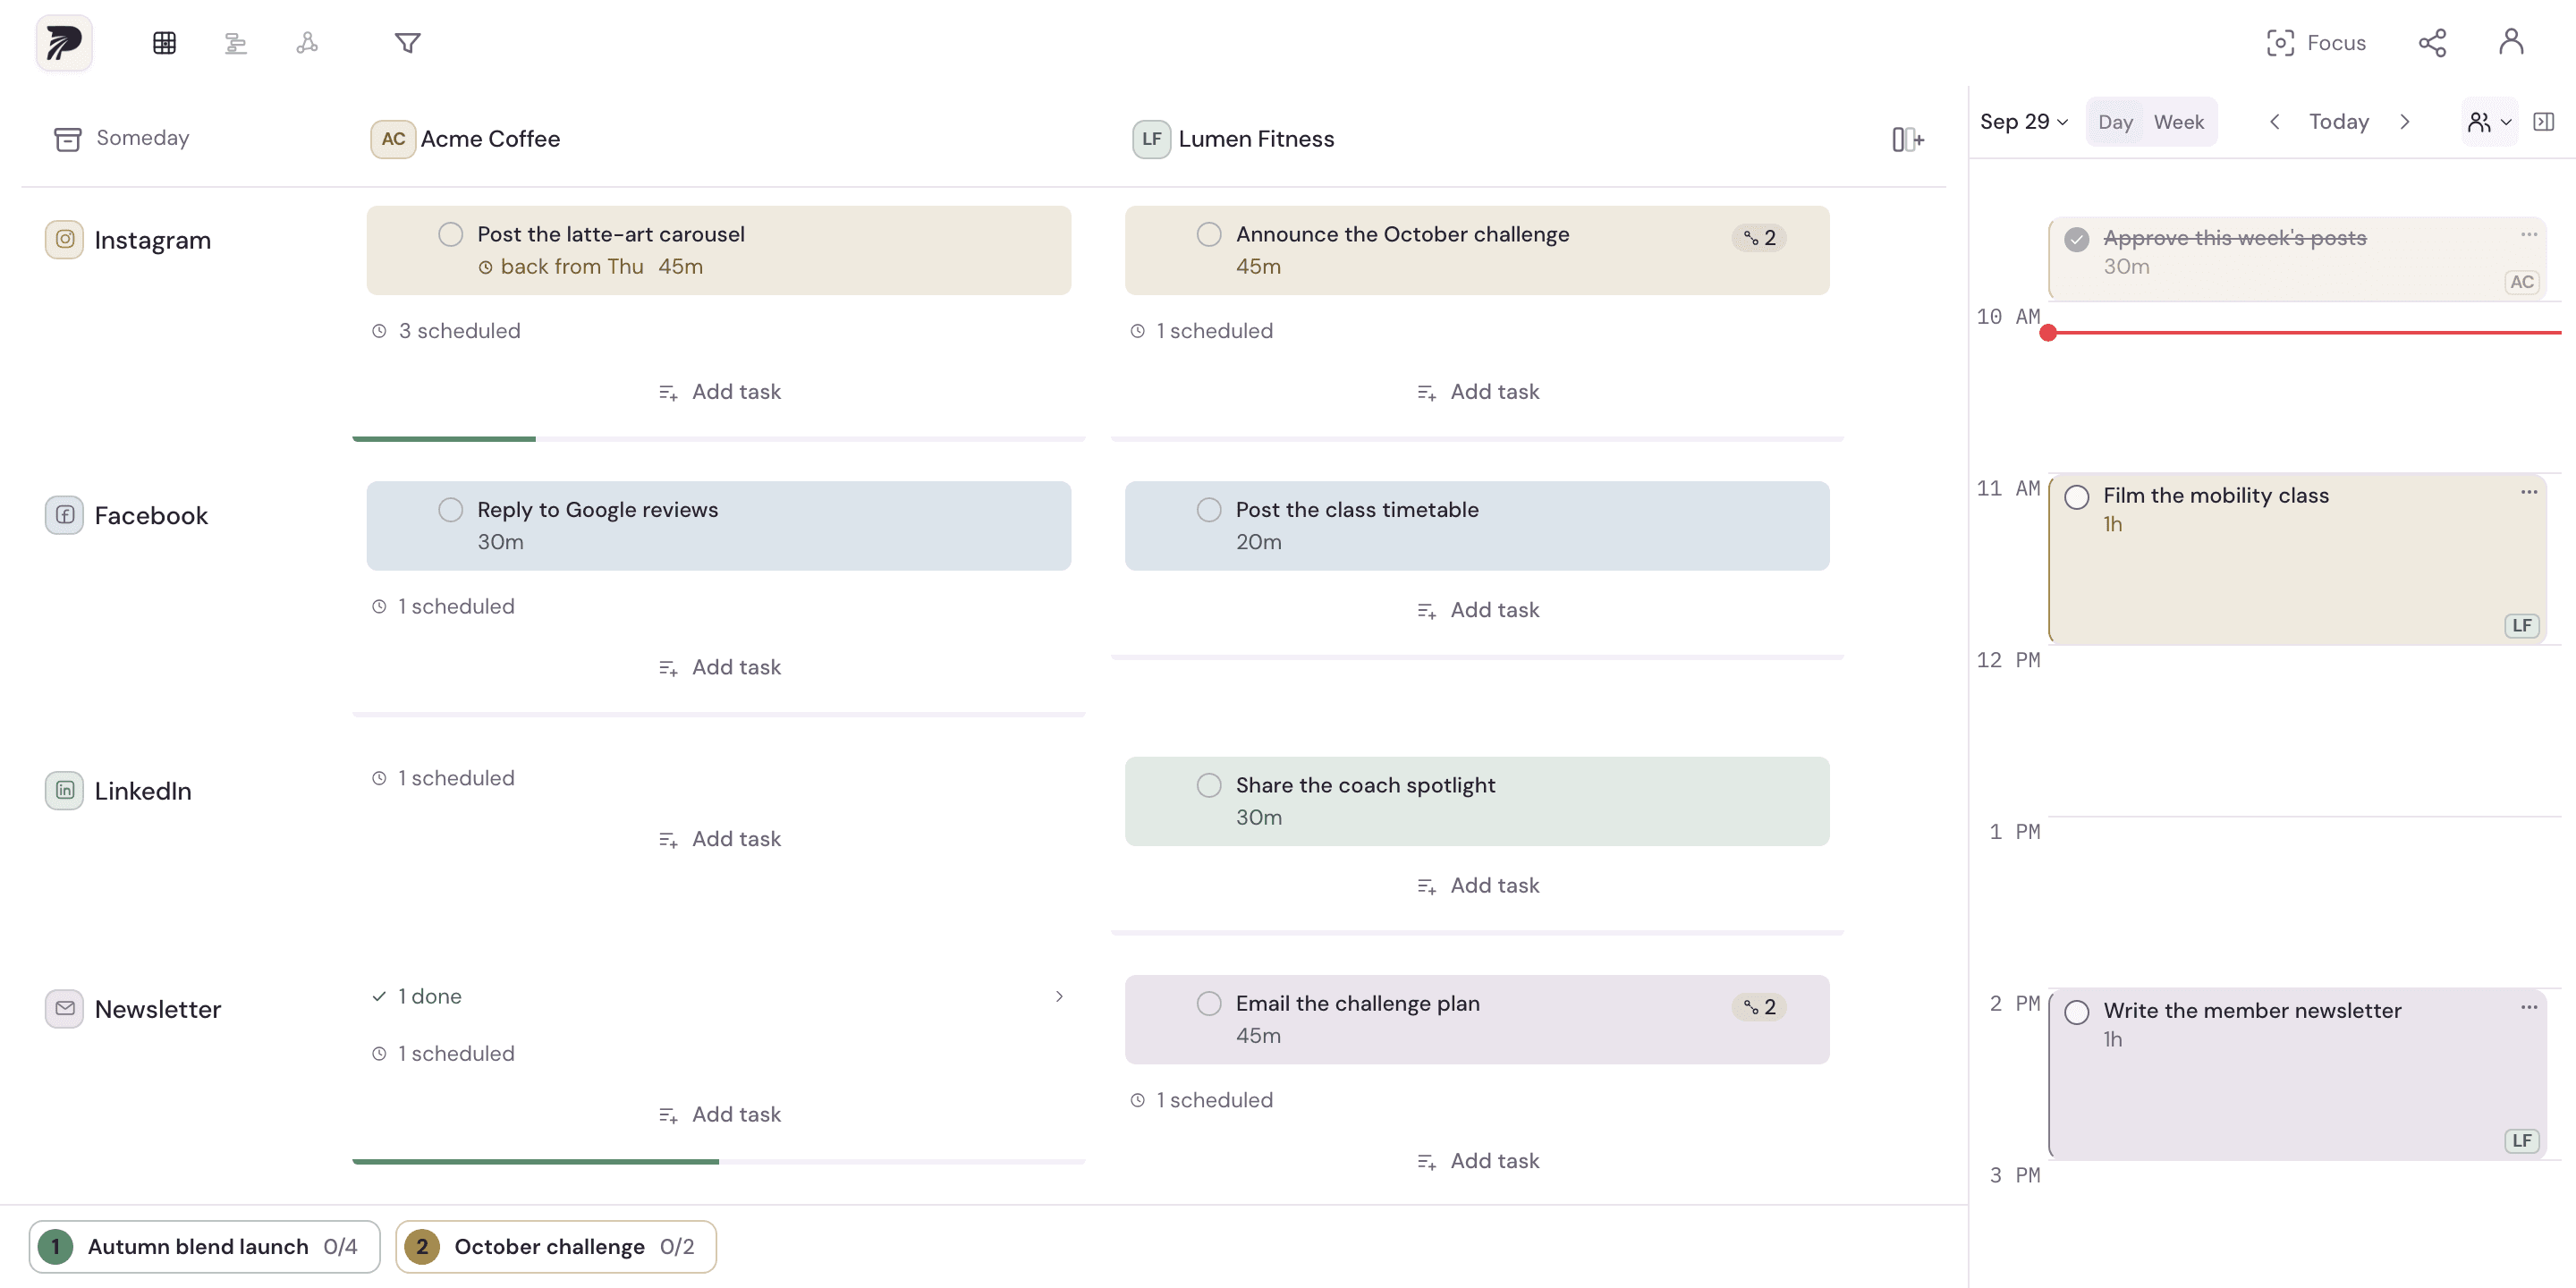This screenshot has height=1288, width=2576.
Task: Collapse the calendar side panel icon
Action: (2543, 122)
